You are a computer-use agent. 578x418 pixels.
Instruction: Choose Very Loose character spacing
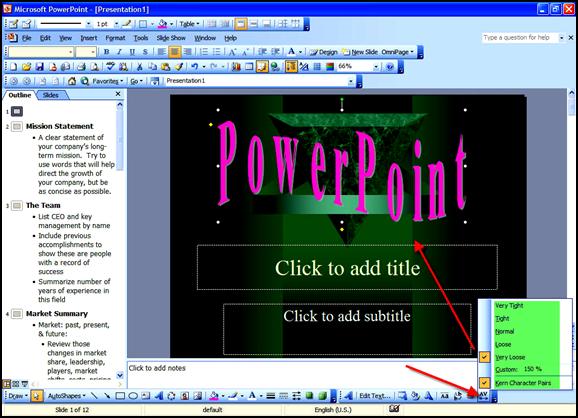510,357
